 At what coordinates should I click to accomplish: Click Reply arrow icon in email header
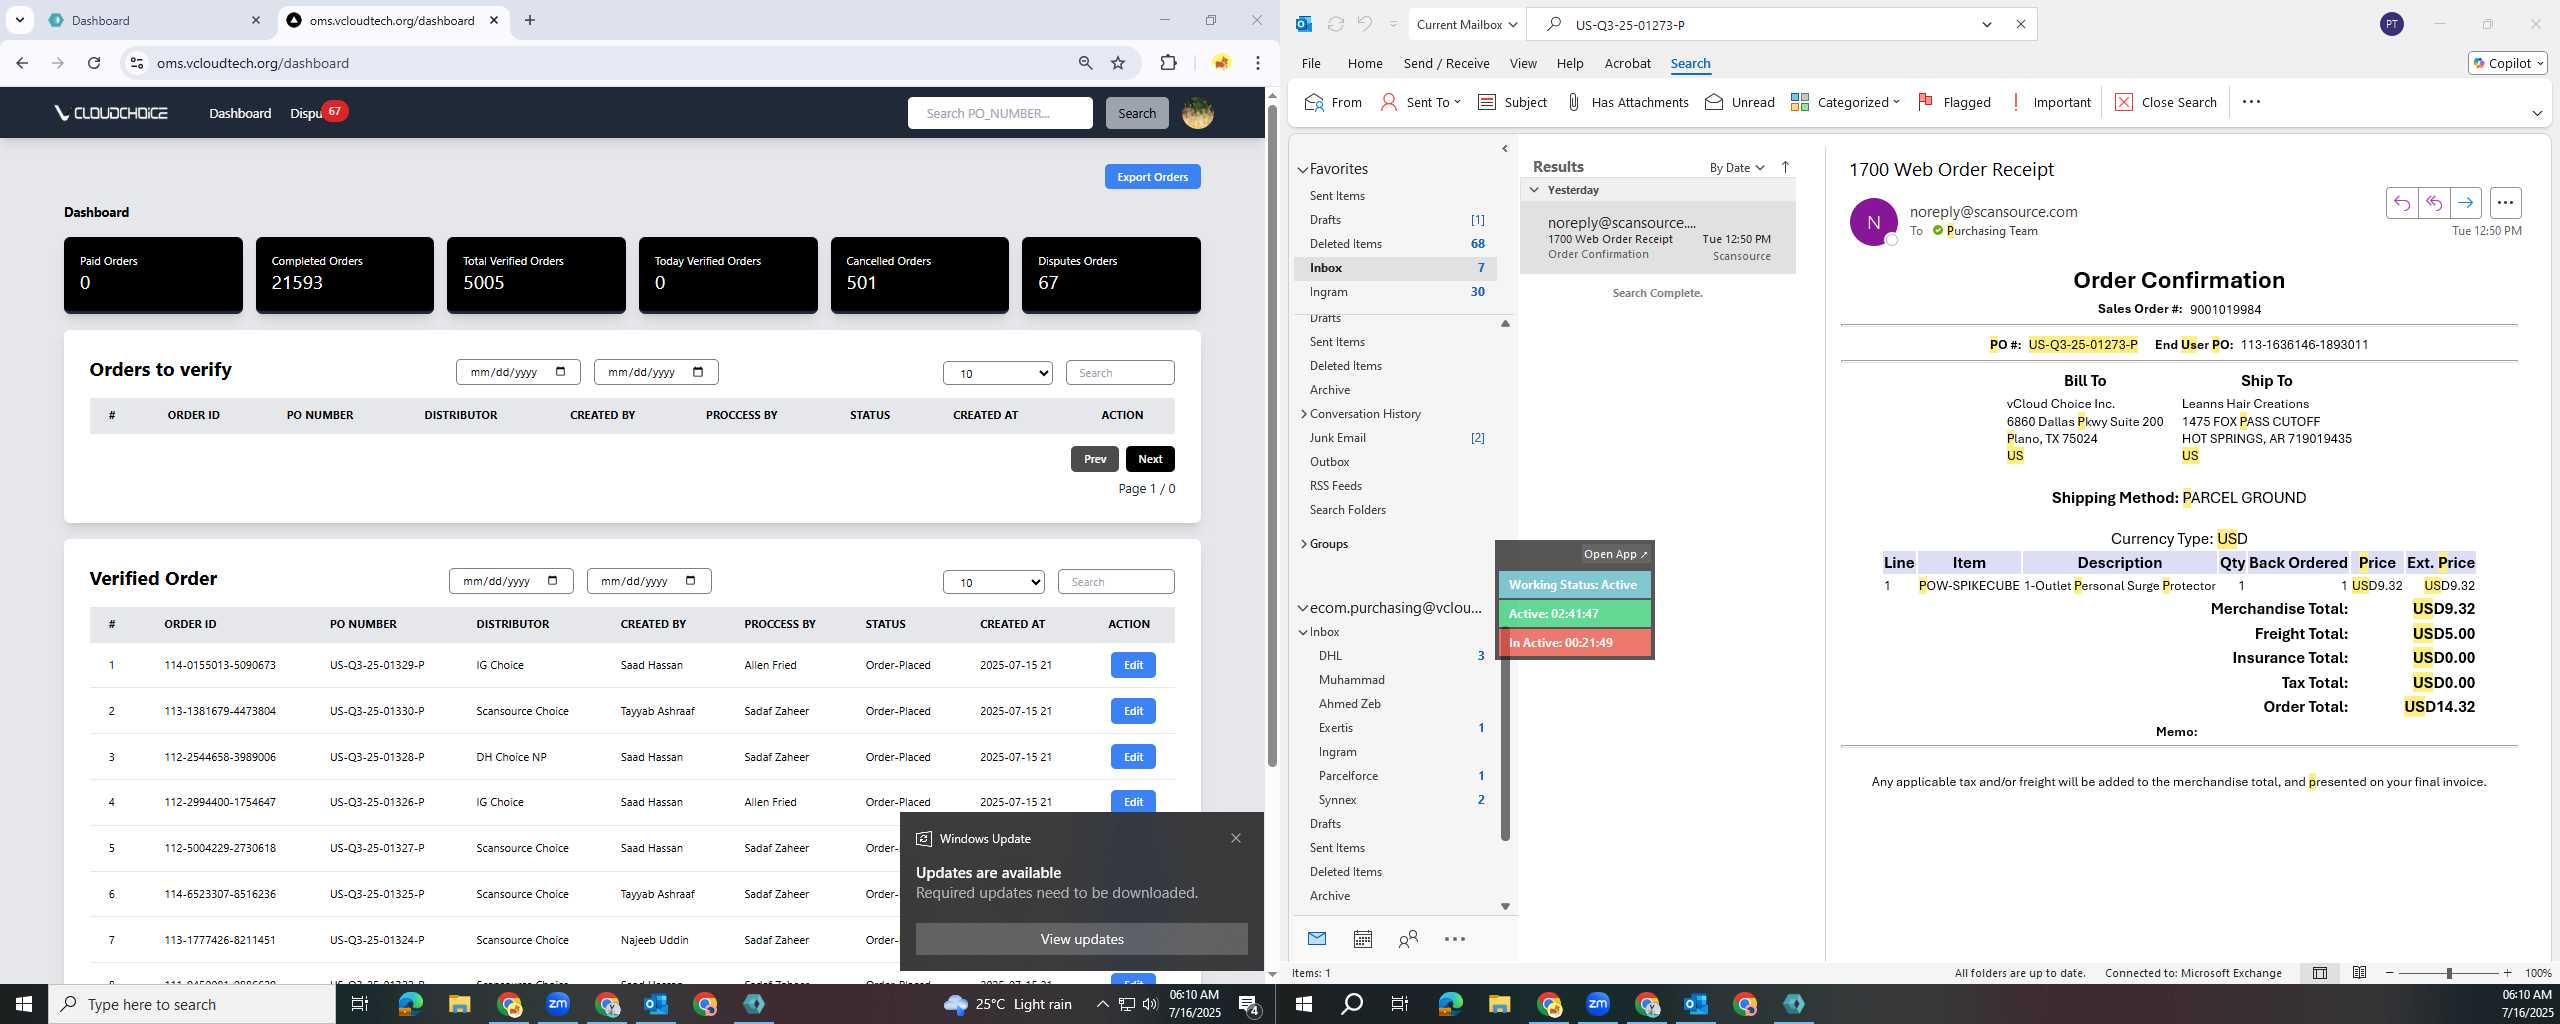(x=2401, y=203)
